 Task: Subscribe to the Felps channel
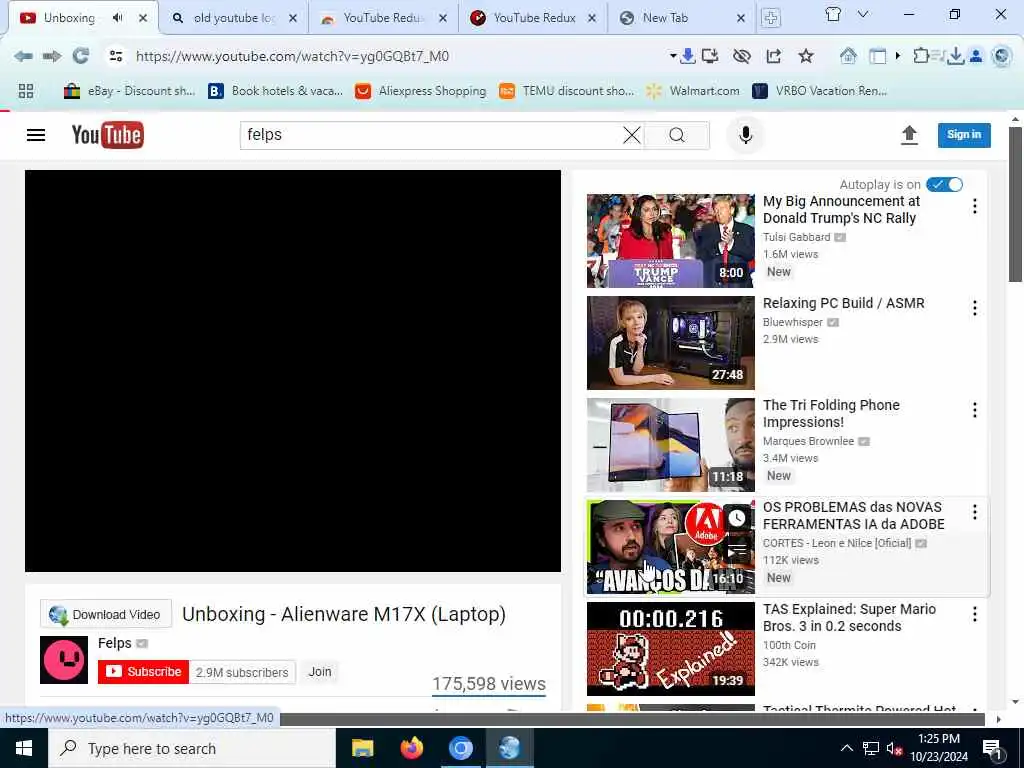tap(144, 671)
